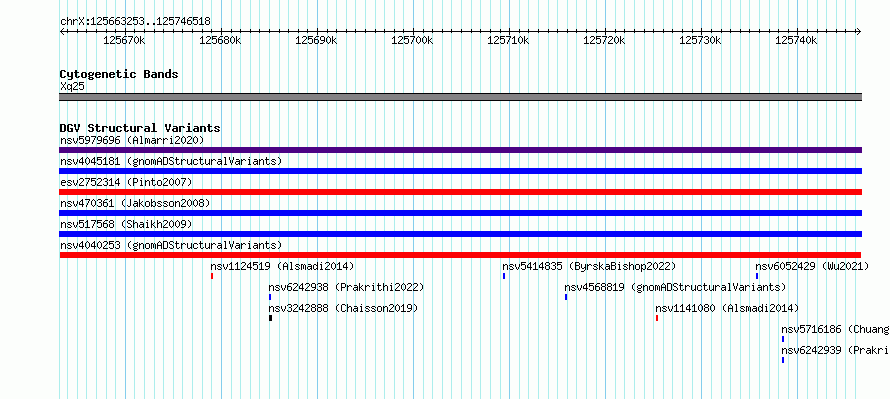Open variant nsv1124519 (Alsmadi2014) label
This screenshot has width=890, height=399.
coord(282,266)
